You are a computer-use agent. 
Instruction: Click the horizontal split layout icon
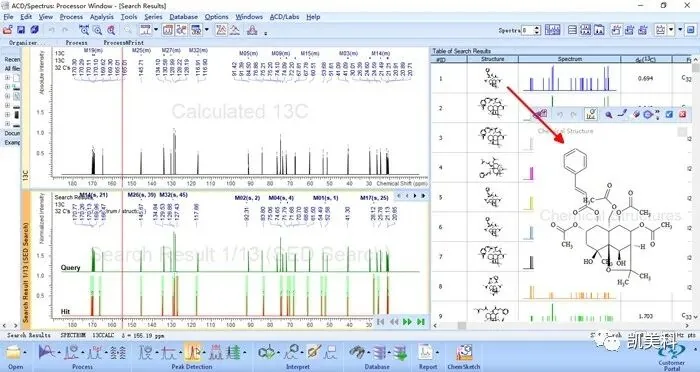pyautogui.click(x=572, y=30)
